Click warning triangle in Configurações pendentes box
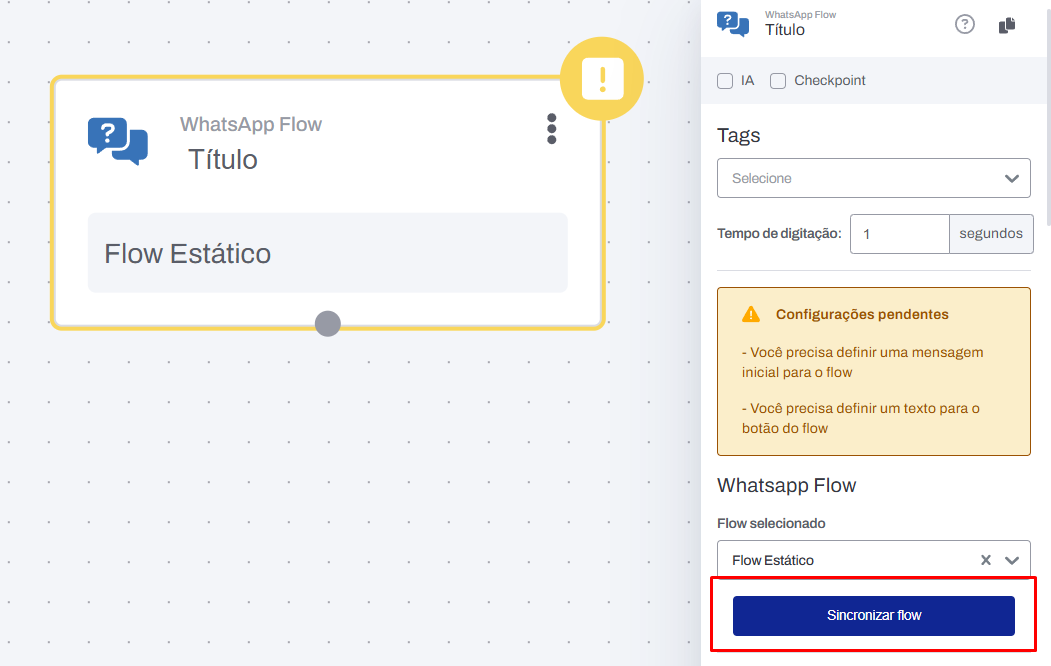This screenshot has width=1051, height=666. 751,314
